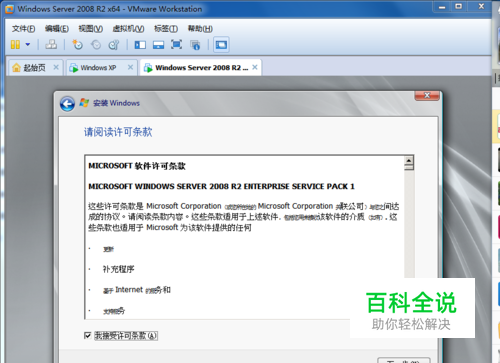The image size is (500, 363).
Task: Minimize the VMware Workstation window
Action: (442, 7)
